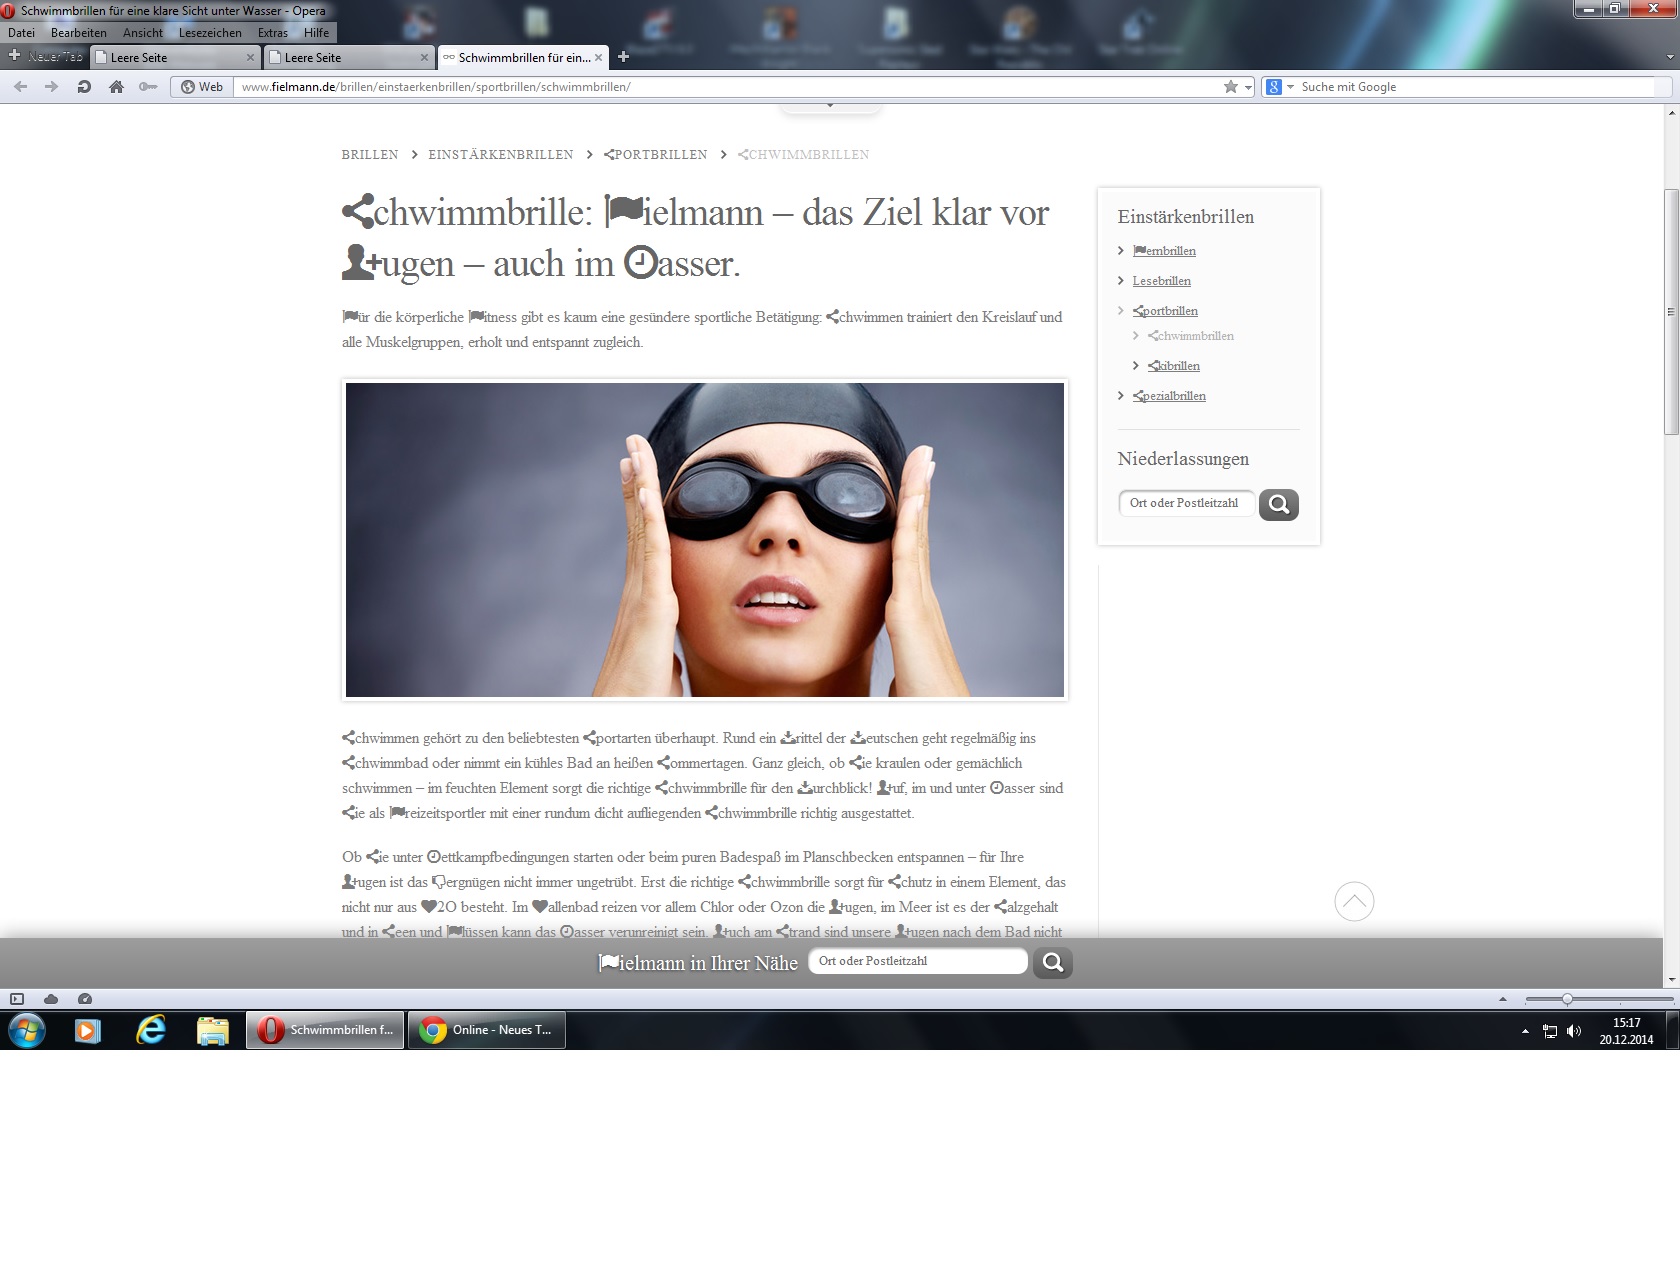Open the browser home page icon
The width and height of the screenshot is (1680, 1262).
pos(116,87)
